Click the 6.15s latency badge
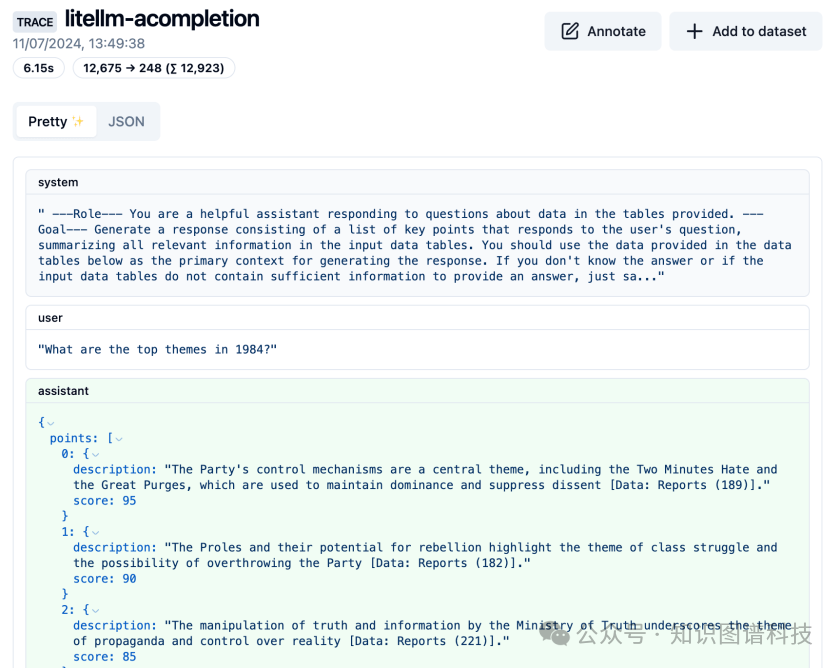Image resolution: width=840 pixels, height=668 pixels. 39,68
